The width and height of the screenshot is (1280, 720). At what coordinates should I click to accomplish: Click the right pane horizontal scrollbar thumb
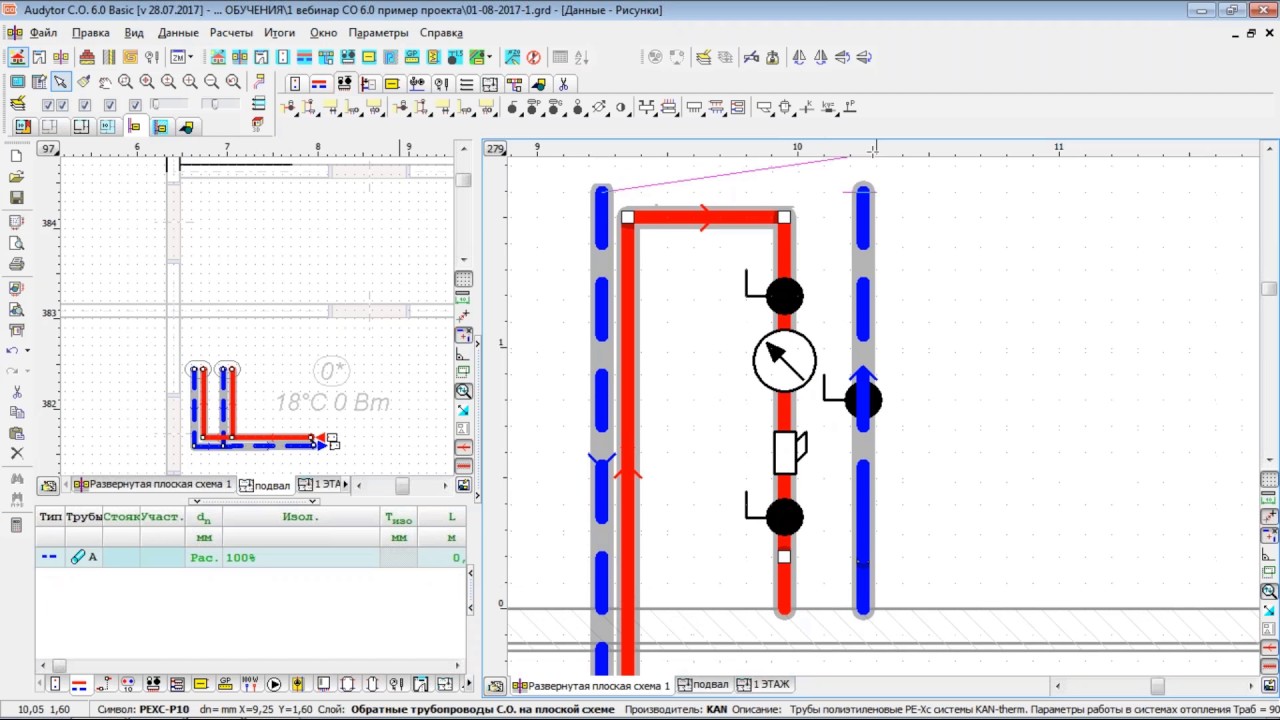click(x=1157, y=686)
